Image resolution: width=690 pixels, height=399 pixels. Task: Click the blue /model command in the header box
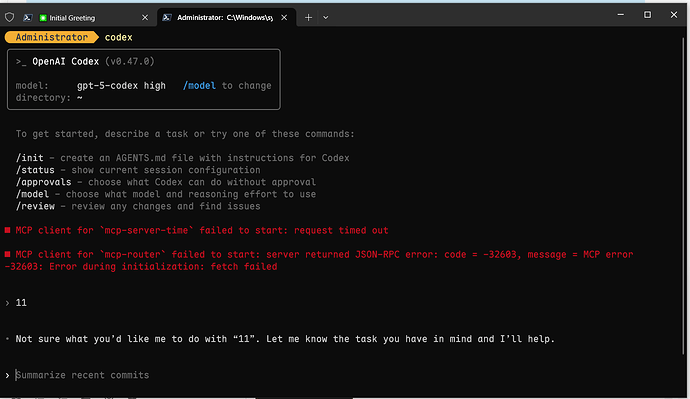click(x=199, y=86)
